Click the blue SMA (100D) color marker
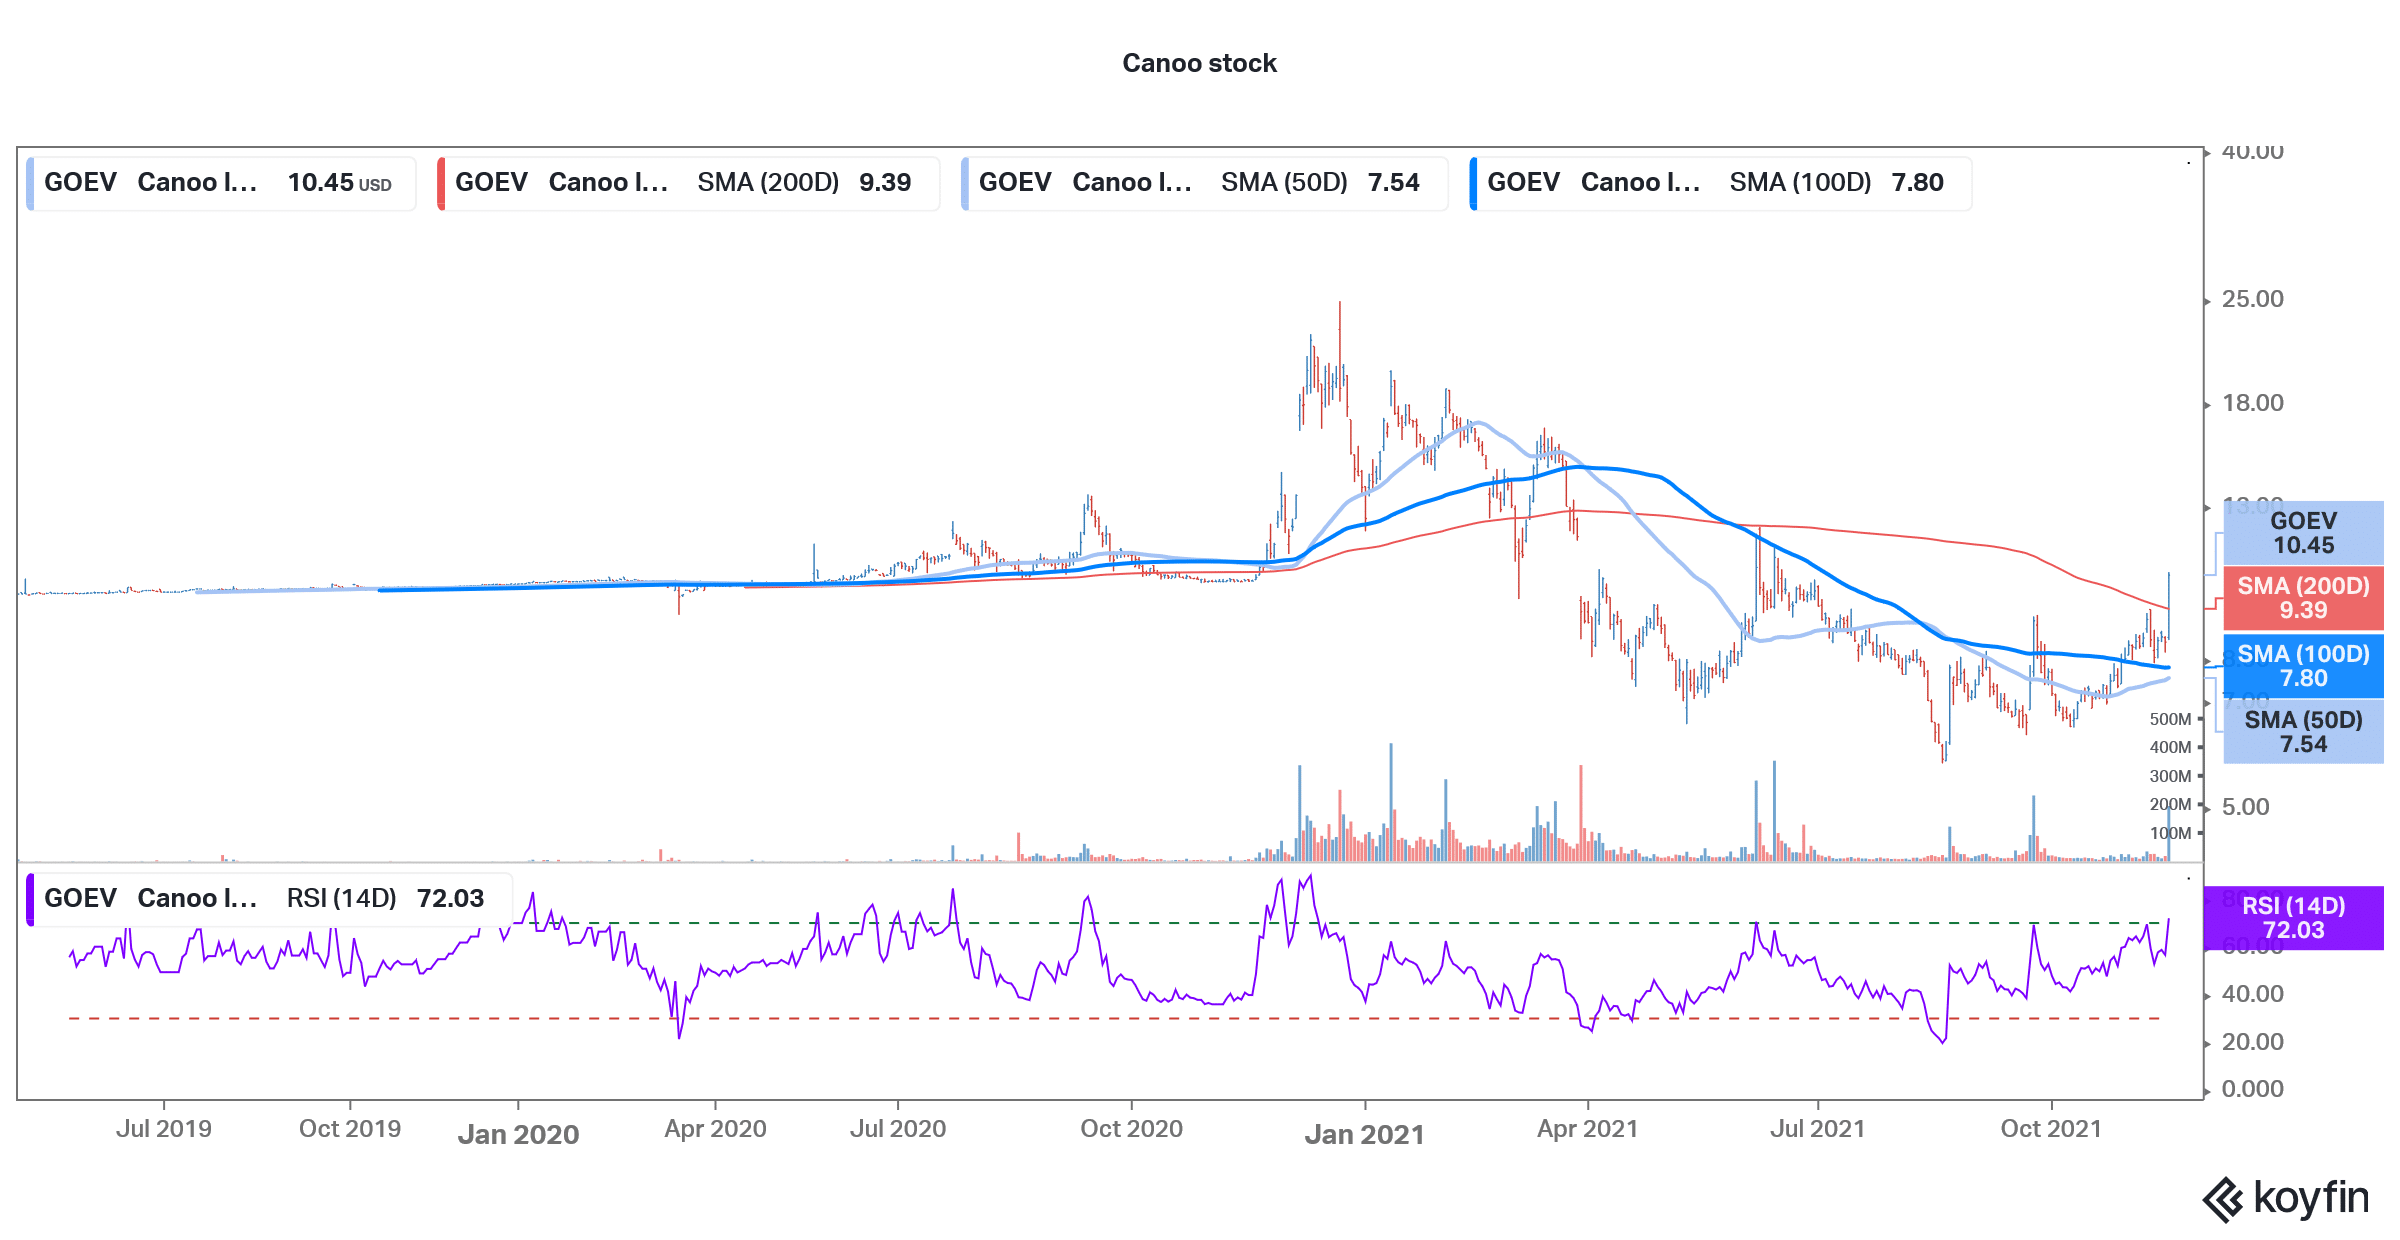 [1473, 183]
